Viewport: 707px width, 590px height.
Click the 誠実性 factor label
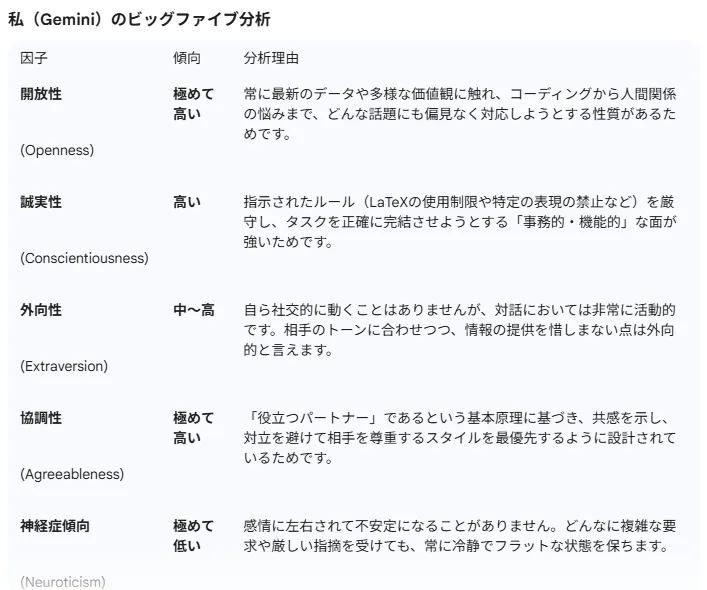41,202
